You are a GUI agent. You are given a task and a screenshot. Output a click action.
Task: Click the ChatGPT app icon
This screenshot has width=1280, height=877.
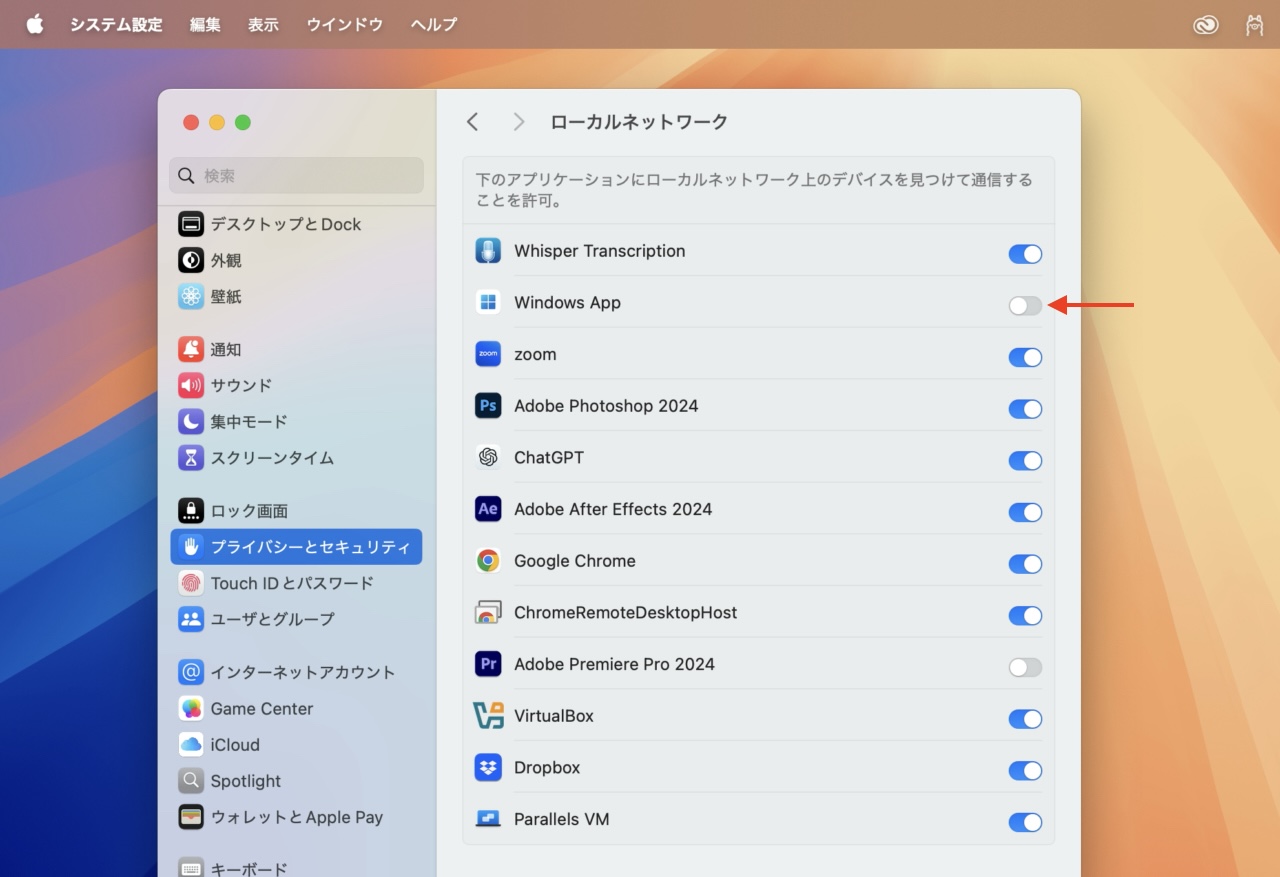[488, 458]
